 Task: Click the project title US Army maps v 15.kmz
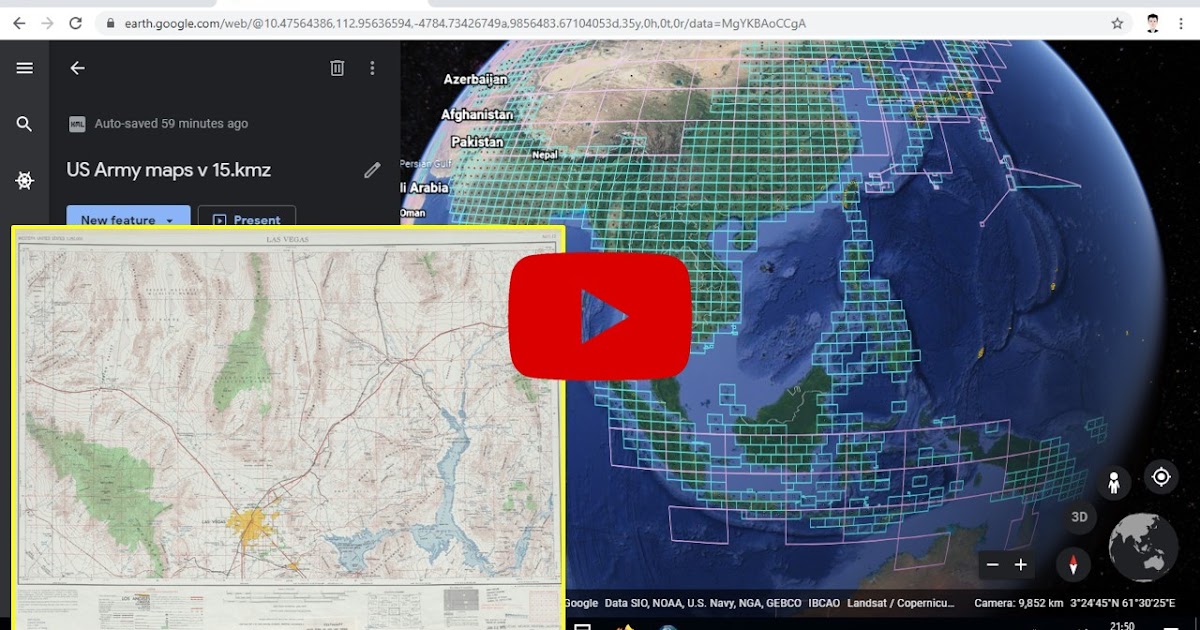(168, 170)
